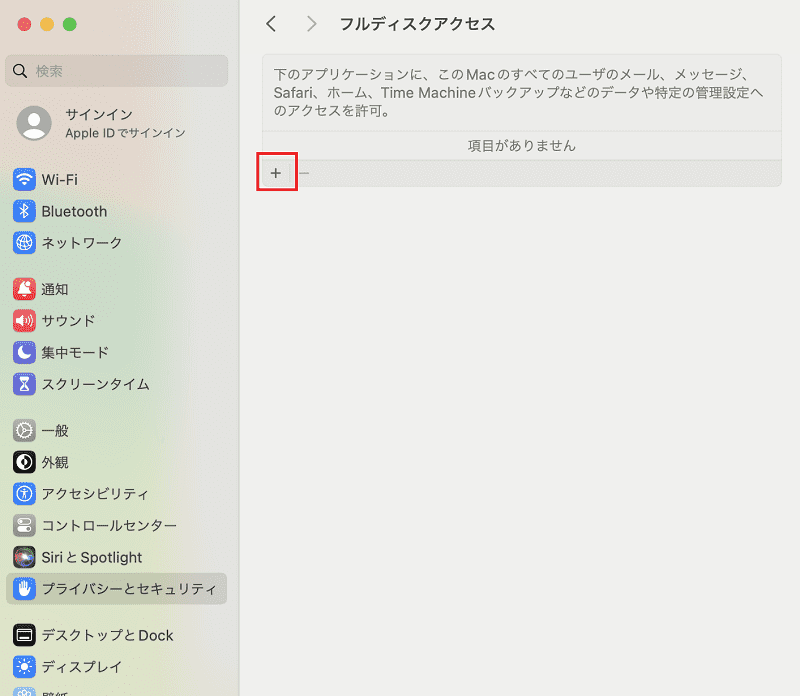Click the 一般 gear icon
Viewport: 800px width, 696px height.
[24, 431]
